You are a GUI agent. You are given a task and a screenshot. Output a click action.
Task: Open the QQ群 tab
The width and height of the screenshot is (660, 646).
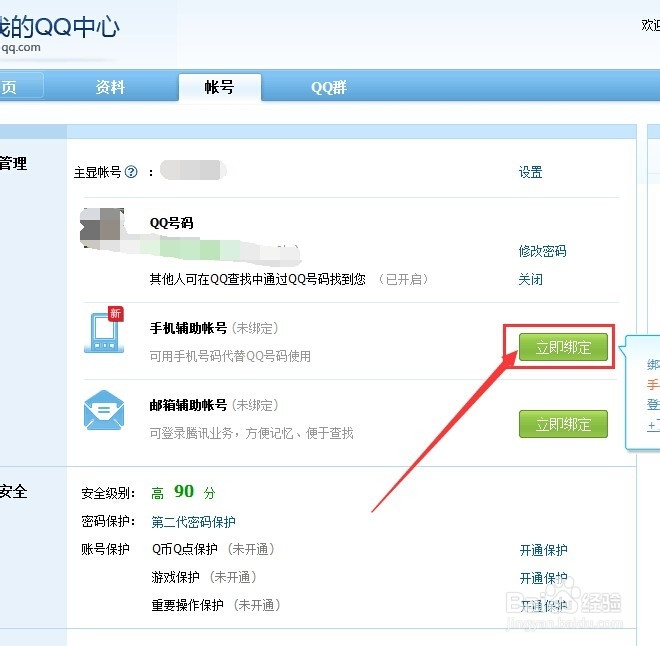(x=329, y=88)
